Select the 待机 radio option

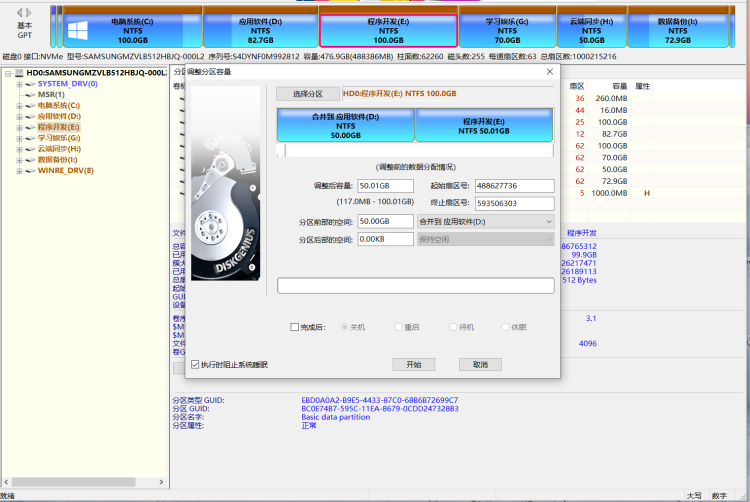[x=453, y=327]
